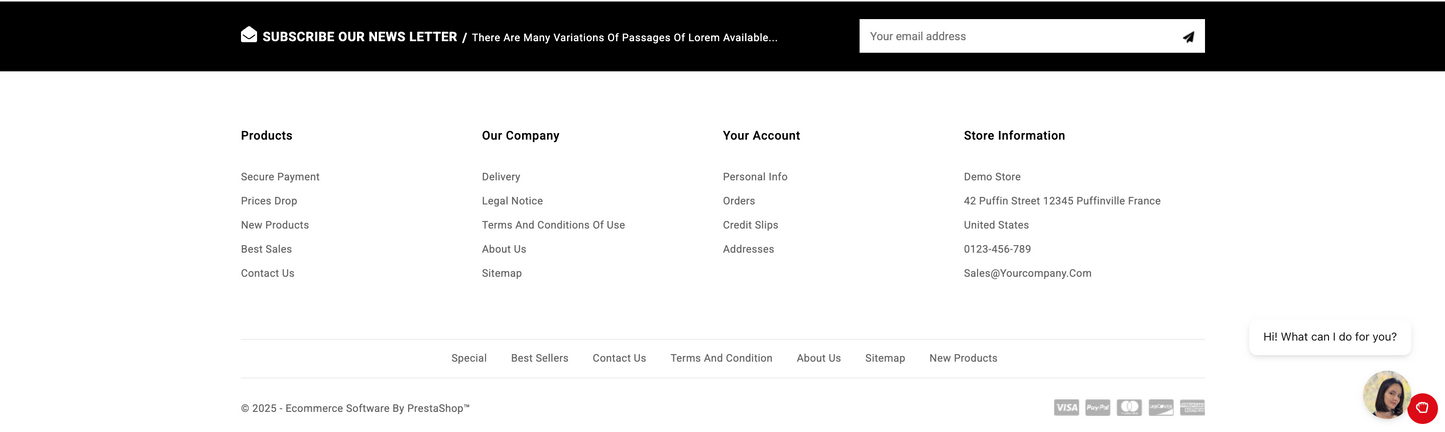Go to Personal Info page
The width and height of the screenshot is (1445, 432).
click(755, 177)
